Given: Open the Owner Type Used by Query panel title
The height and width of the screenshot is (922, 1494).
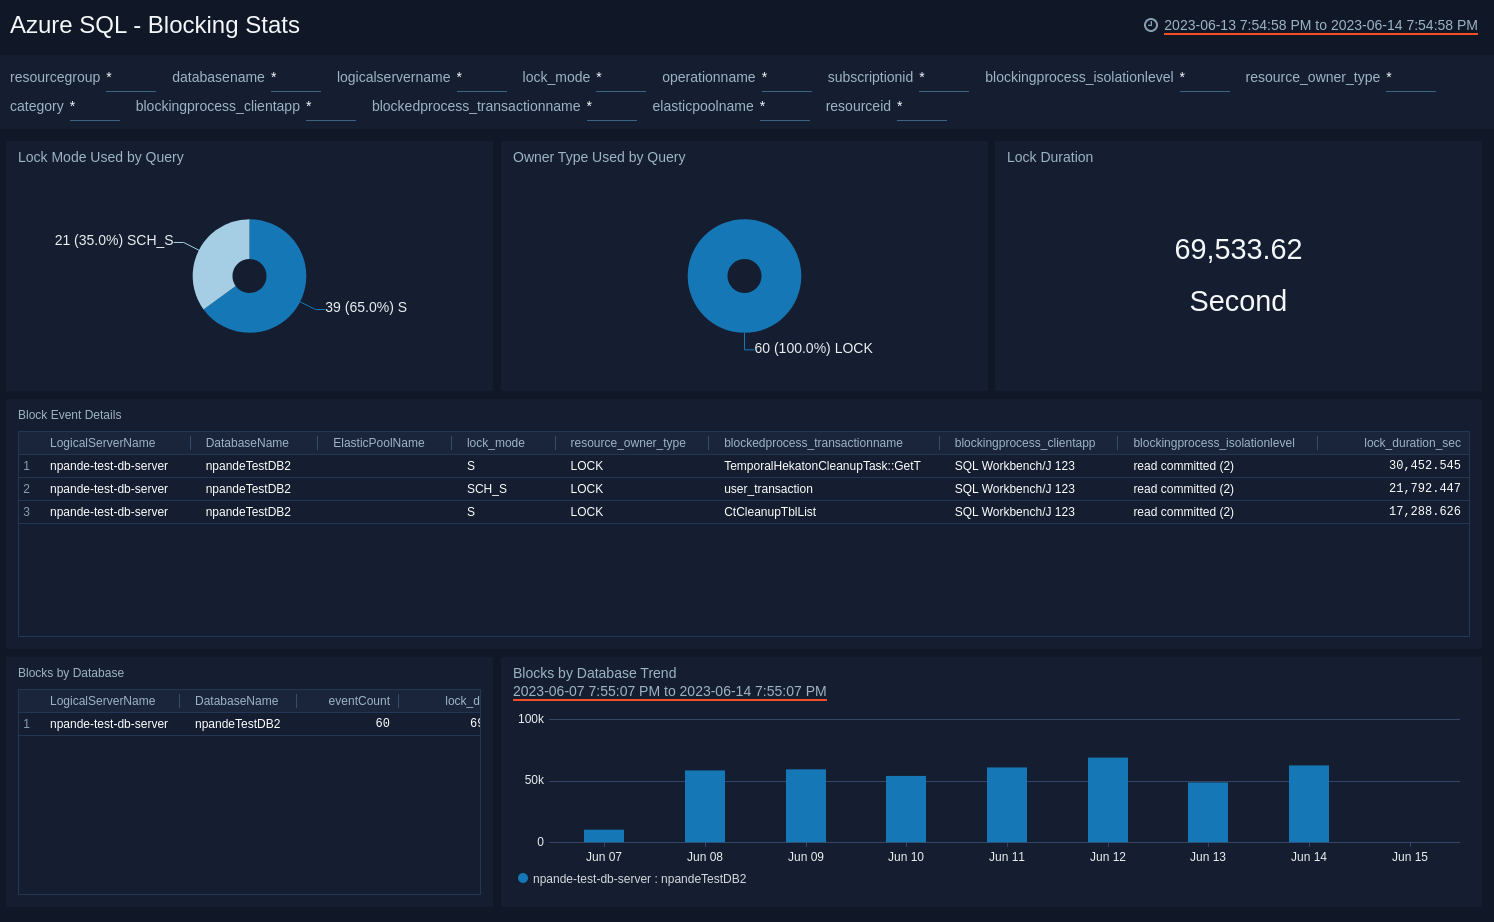Looking at the screenshot, I should click(x=599, y=157).
